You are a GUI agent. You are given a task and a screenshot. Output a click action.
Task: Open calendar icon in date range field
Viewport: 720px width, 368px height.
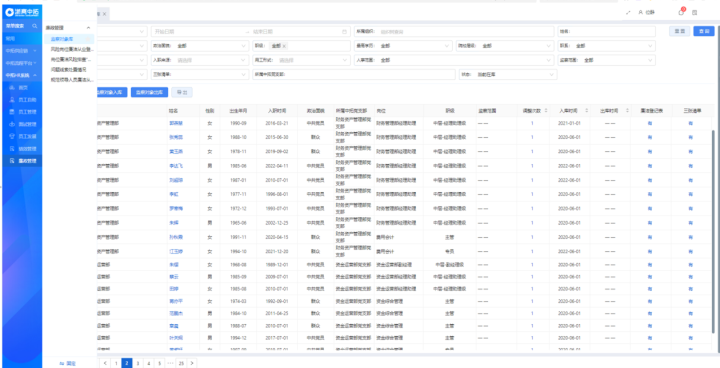click(x=344, y=32)
